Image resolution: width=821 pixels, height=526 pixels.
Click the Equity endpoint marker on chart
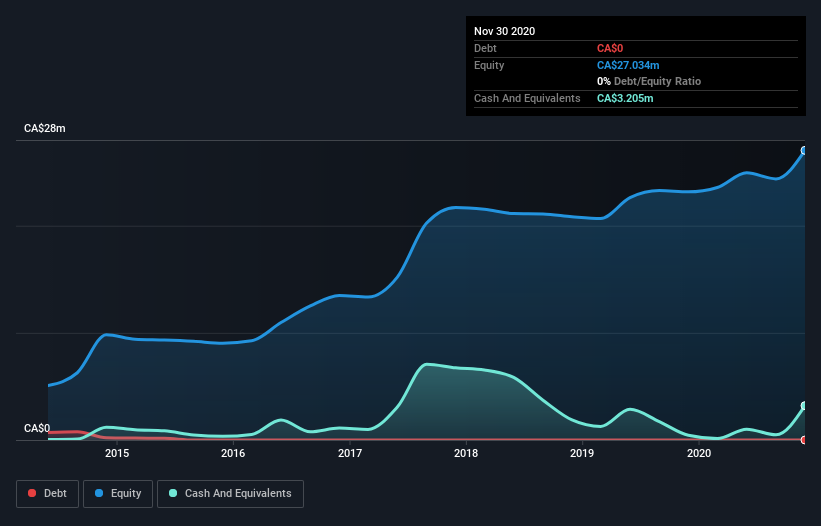point(804,151)
